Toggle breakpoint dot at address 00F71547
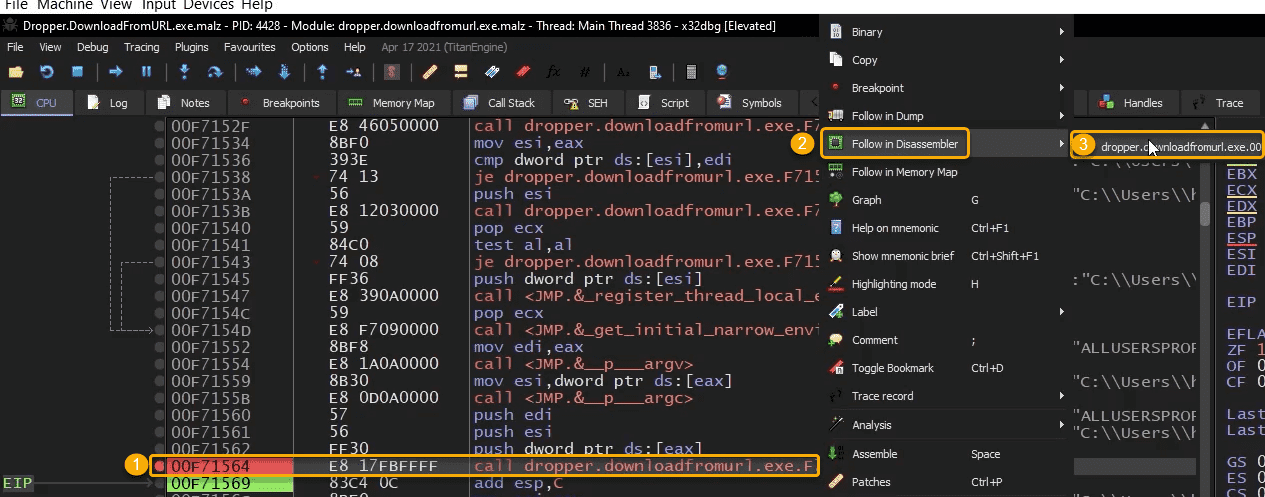Screen dimensions: 1265x497 point(158,296)
